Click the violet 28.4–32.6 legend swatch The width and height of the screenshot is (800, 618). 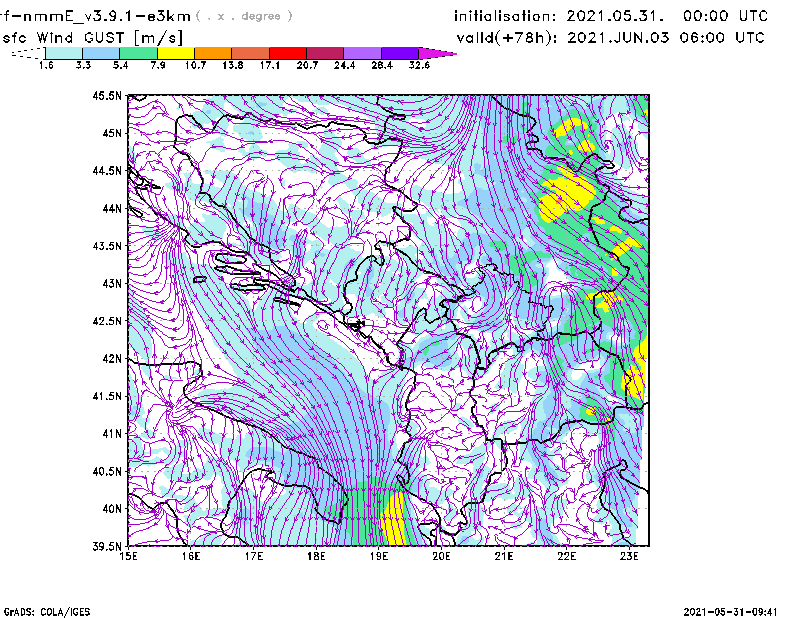point(400,53)
